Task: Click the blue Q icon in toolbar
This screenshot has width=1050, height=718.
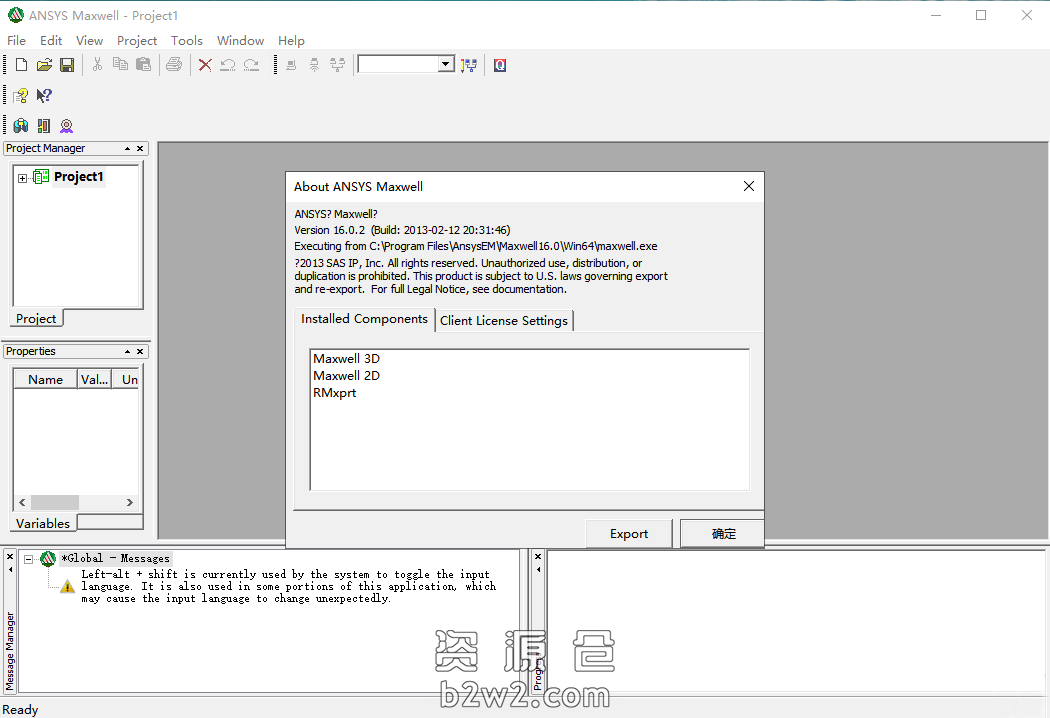Action: pyautogui.click(x=500, y=65)
